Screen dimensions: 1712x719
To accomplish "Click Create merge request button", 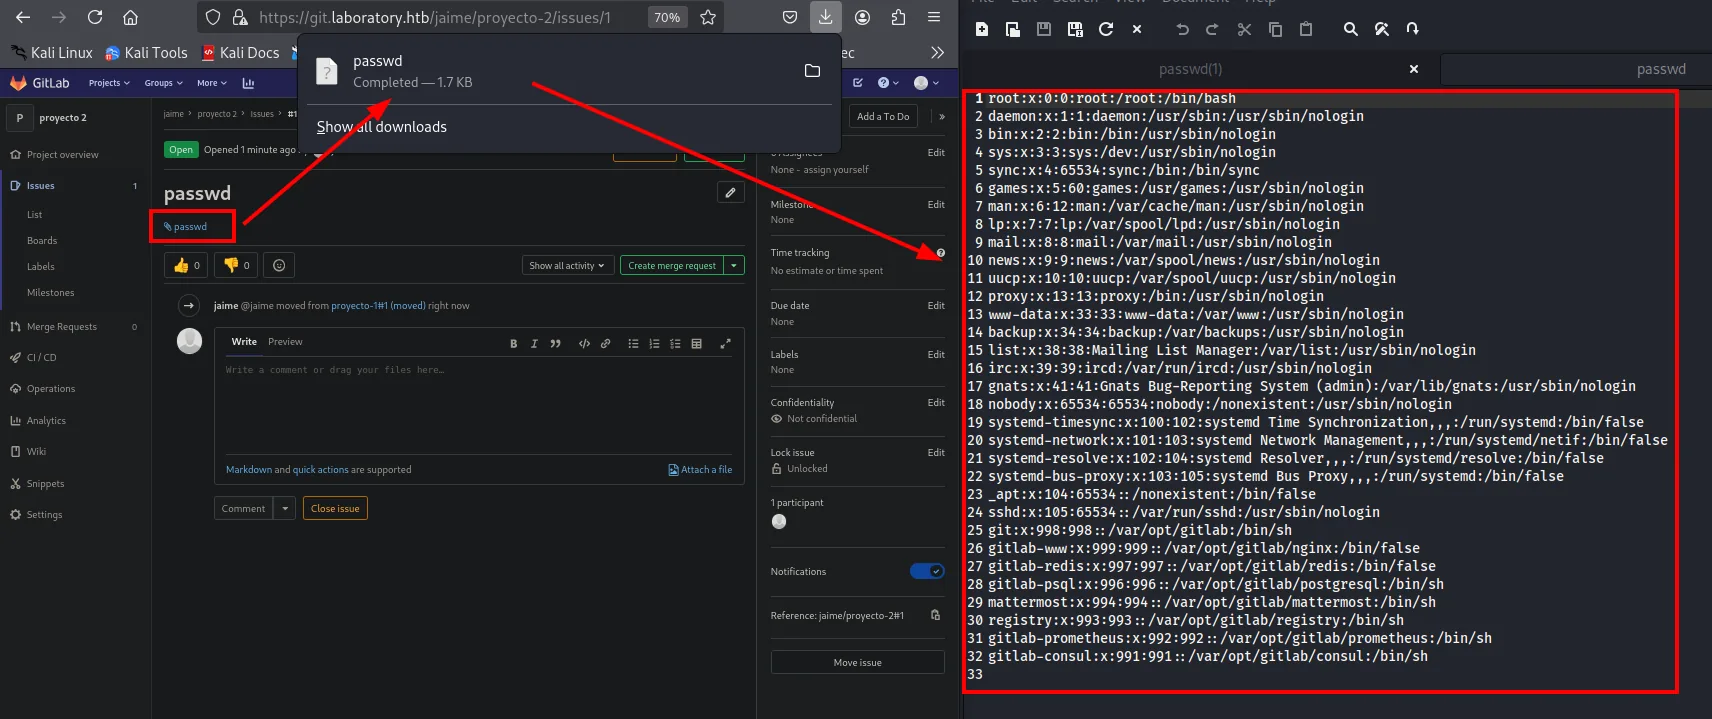I will click(672, 266).
